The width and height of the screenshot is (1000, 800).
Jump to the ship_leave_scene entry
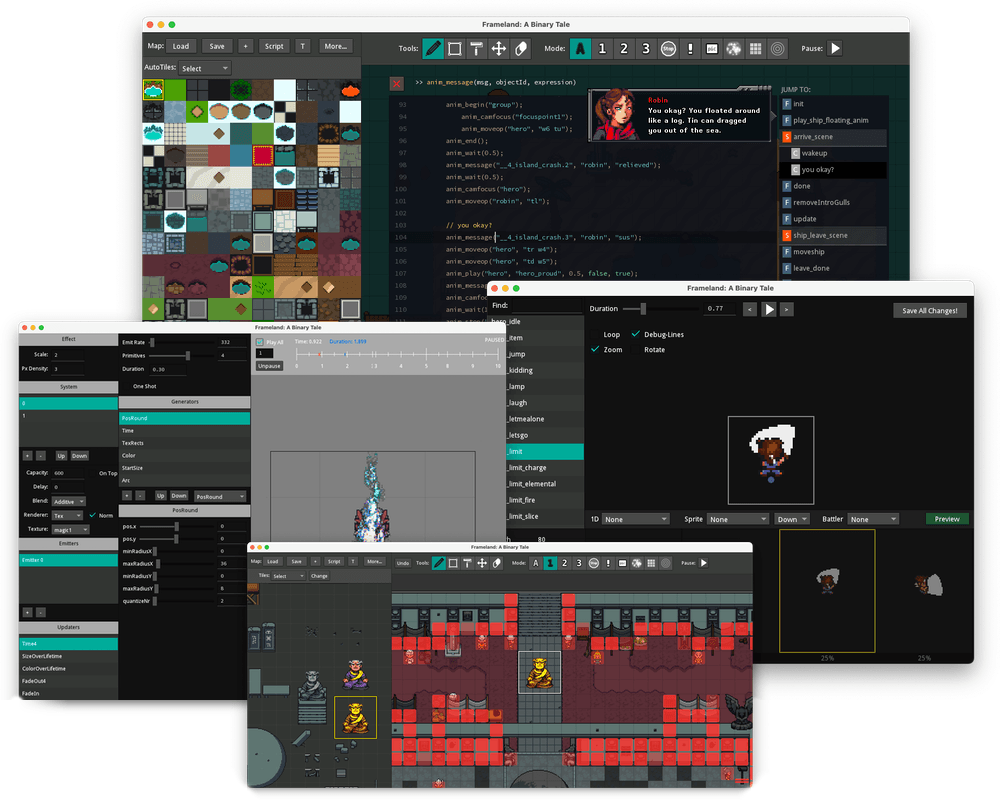tap(820, 235)
